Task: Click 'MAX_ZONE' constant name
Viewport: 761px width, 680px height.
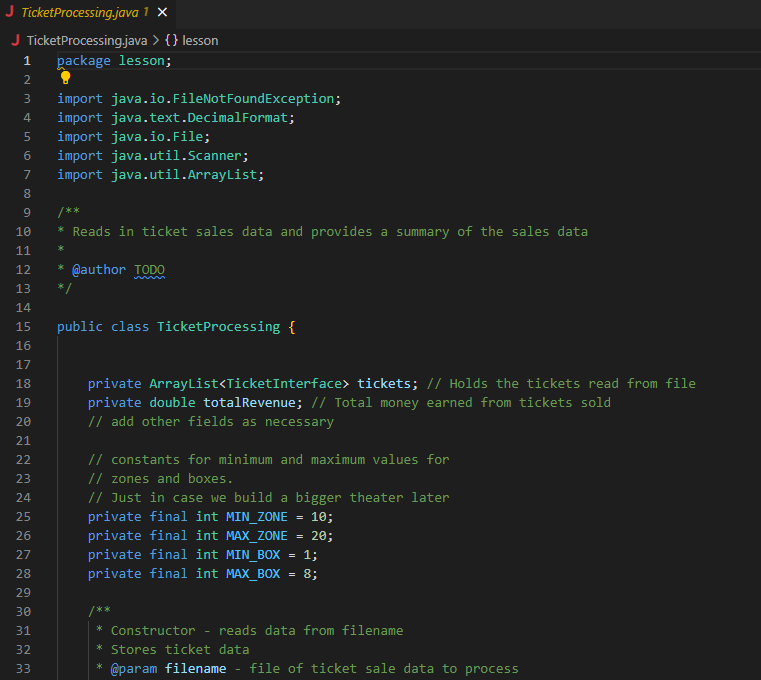Action: (x=257, y=535)
